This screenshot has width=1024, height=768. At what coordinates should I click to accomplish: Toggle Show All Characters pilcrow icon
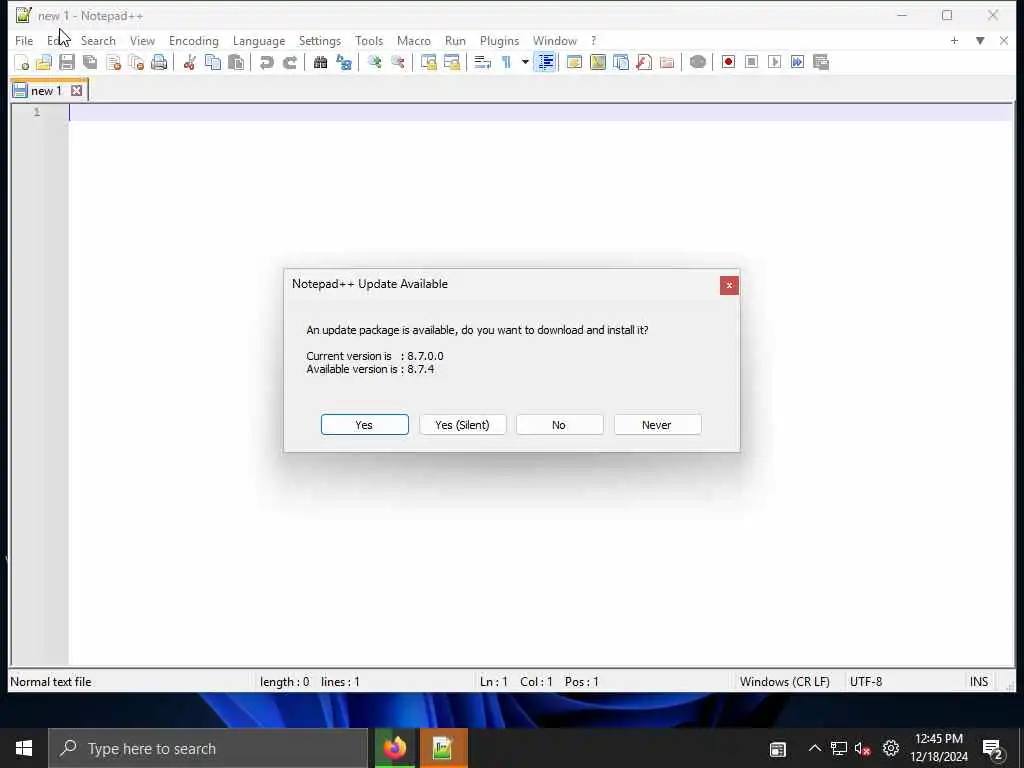[506, 62]
